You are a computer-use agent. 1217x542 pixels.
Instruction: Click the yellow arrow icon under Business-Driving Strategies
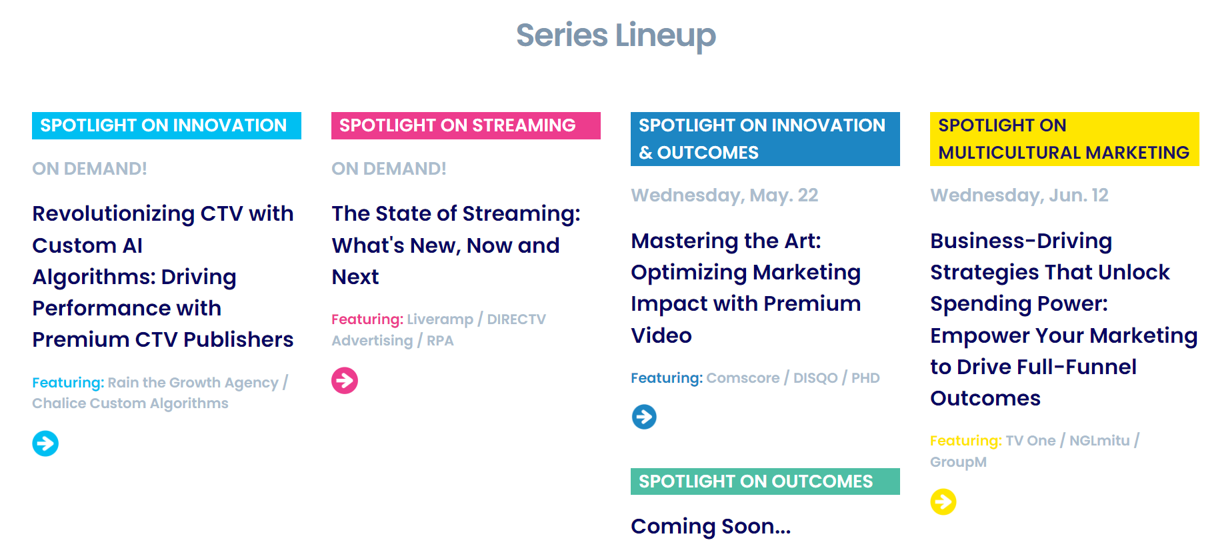tap(943, 502)
